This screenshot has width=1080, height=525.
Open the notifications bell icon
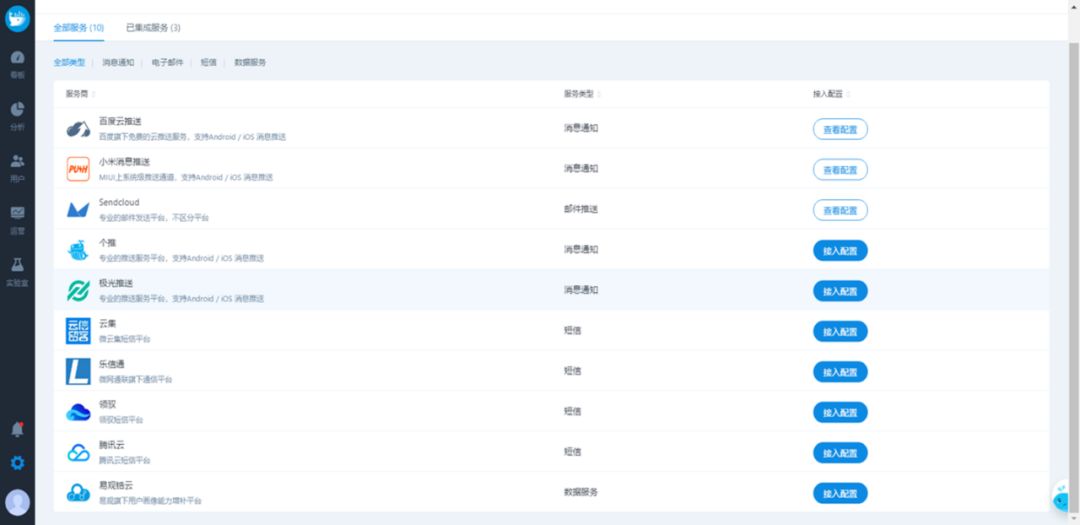pos(17,429)
